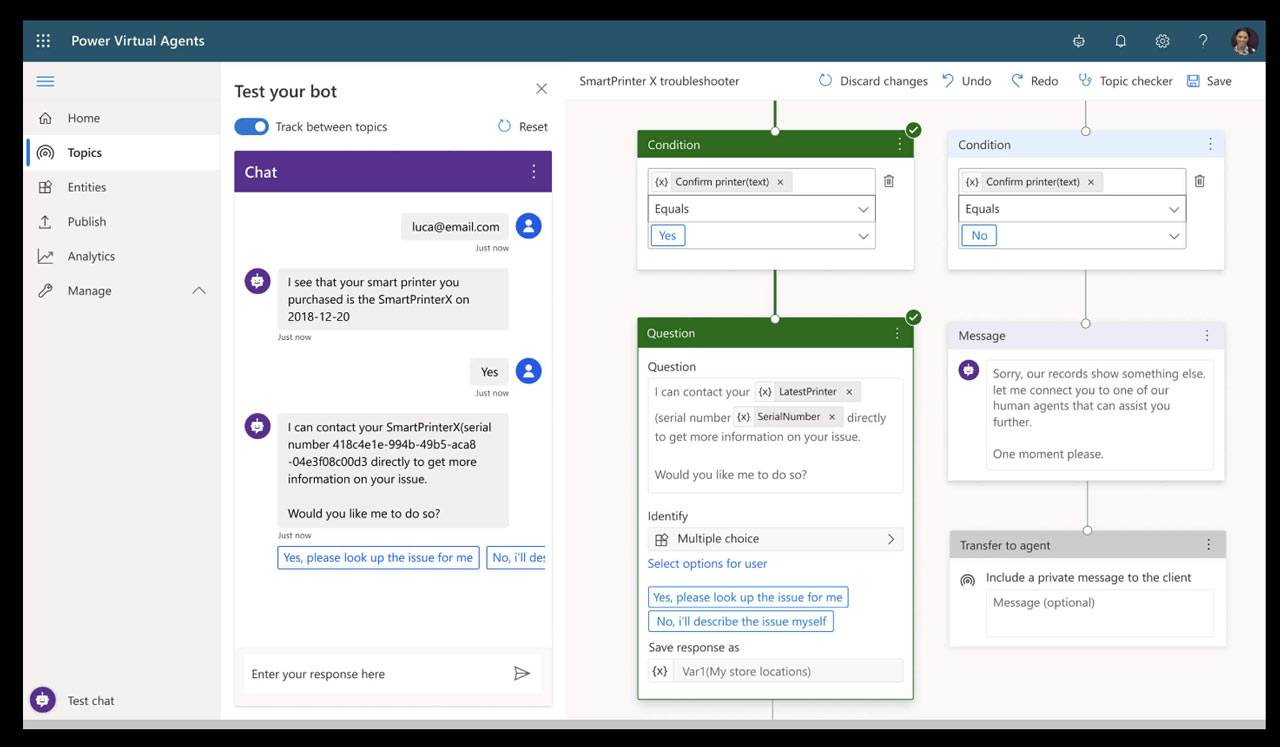The image size is (1280, 747).
Task: Remove the SerialNumber variable tag
Action: (x=832, y=417)
